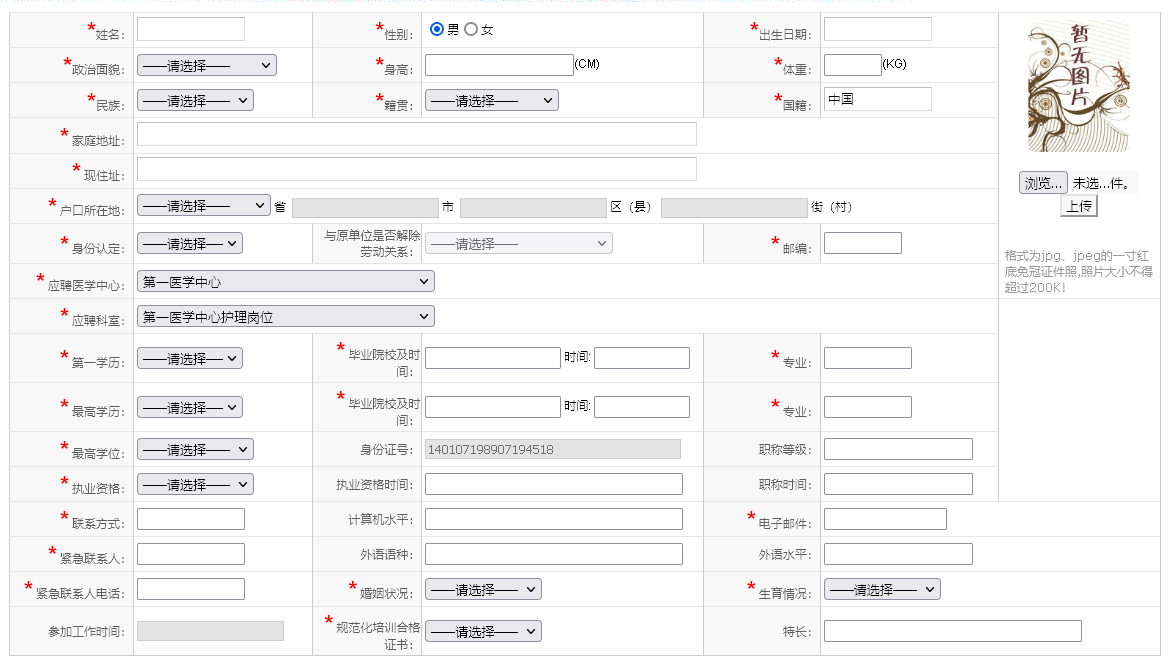The width and height of the screenshot is (1170, 663).
Task: Click into the 家庭地址 field
Action: [x=416, y=134]
